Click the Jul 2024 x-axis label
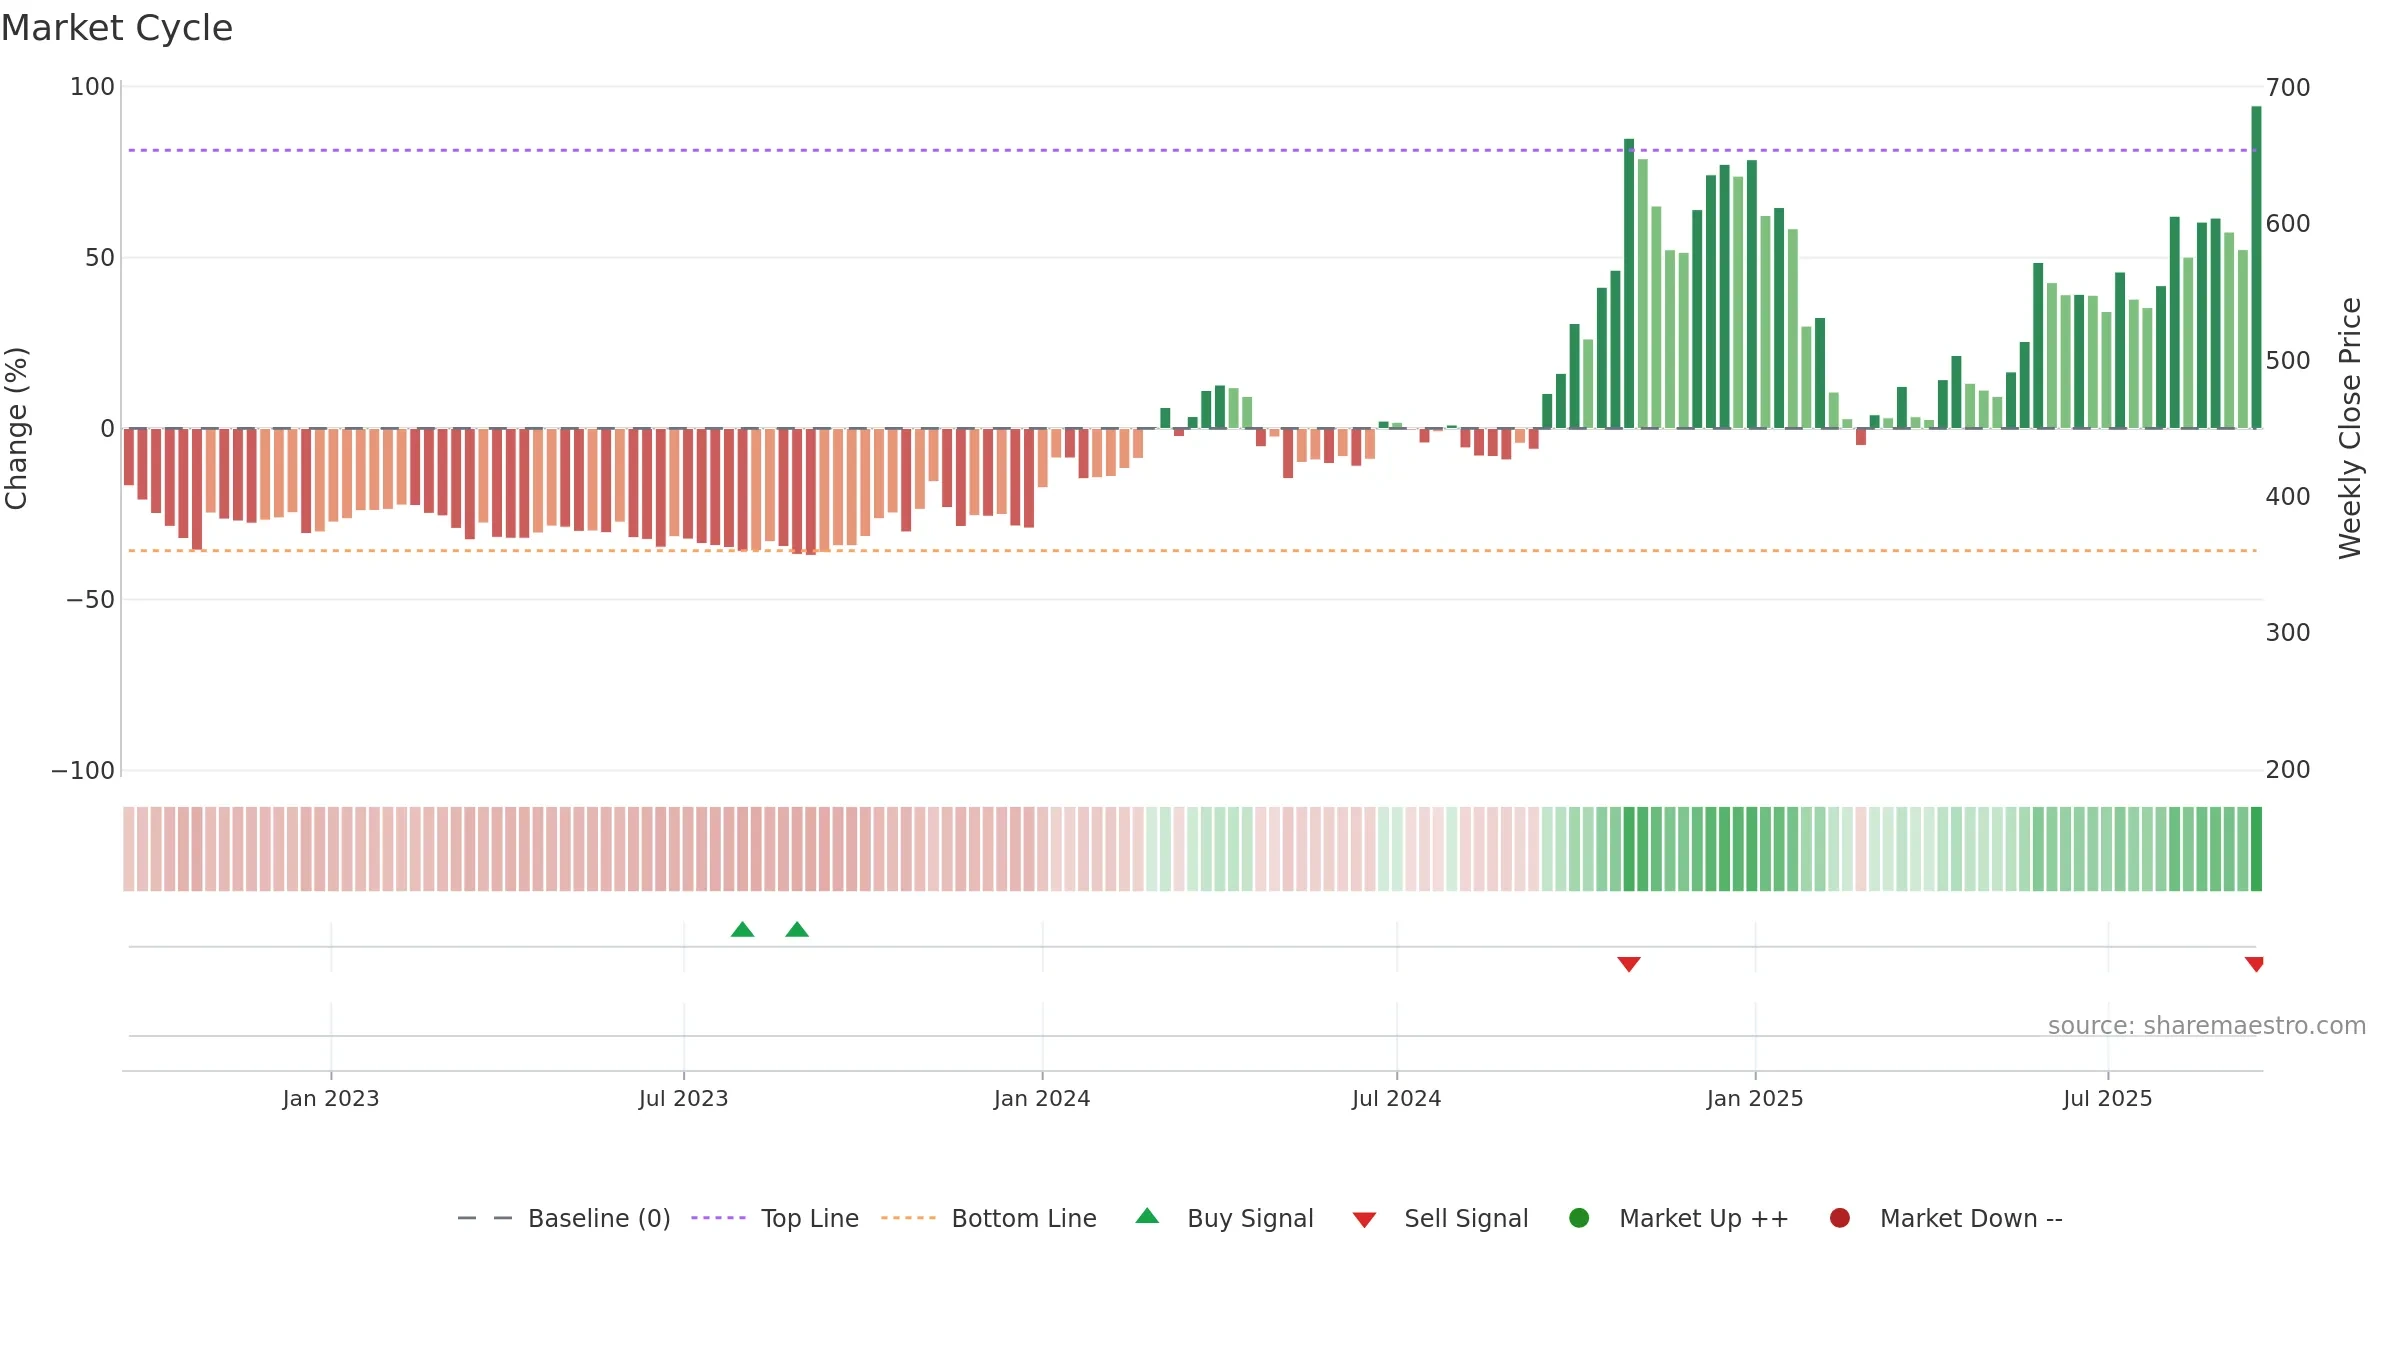This screenshot has width=2400, height=1350. click(x=1397, y=1099)
